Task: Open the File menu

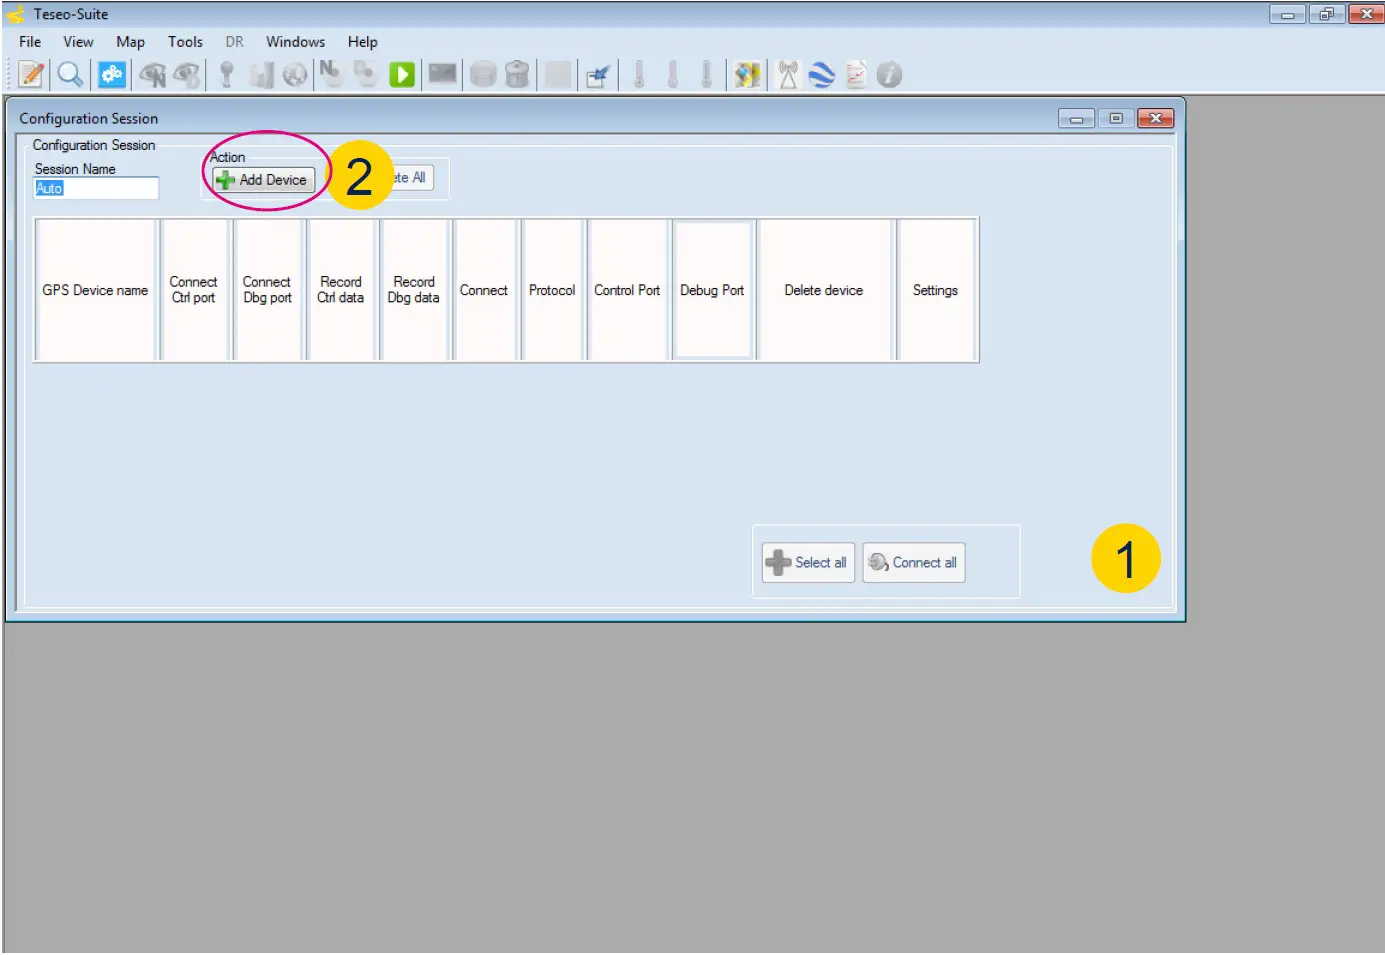Action: (30, 42)
